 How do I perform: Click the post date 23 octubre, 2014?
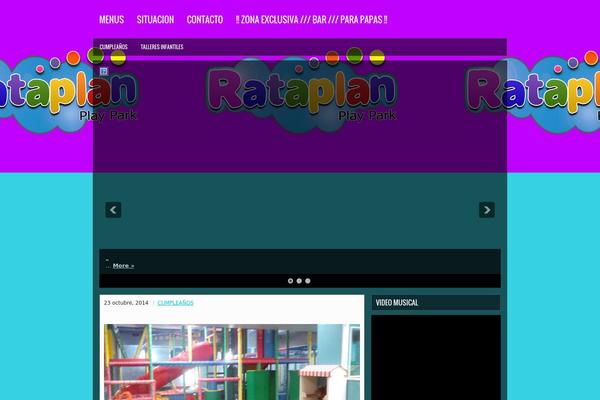click(x=126, y=302)
